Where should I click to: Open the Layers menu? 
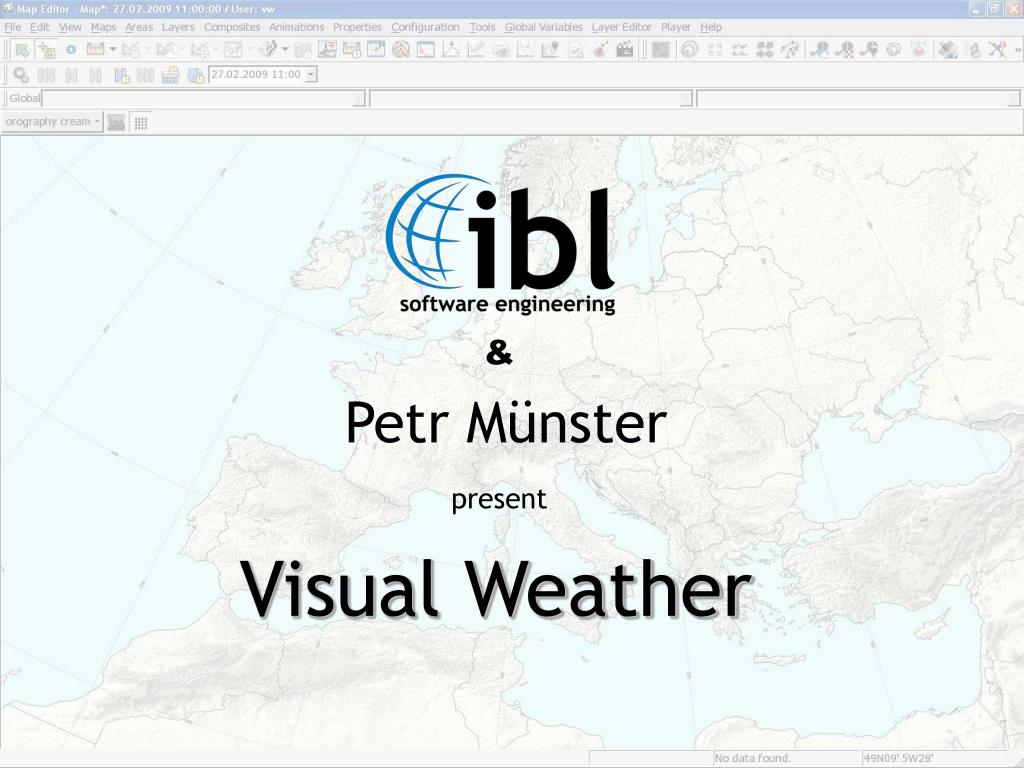[178, 27]
